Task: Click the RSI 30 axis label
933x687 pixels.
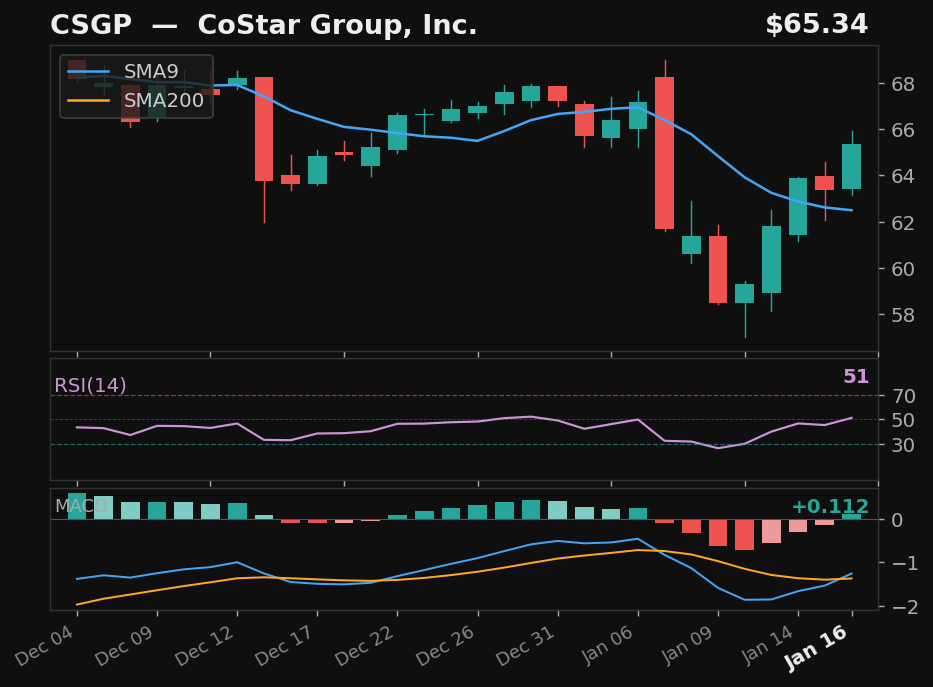Action: [x=903, y=445]
